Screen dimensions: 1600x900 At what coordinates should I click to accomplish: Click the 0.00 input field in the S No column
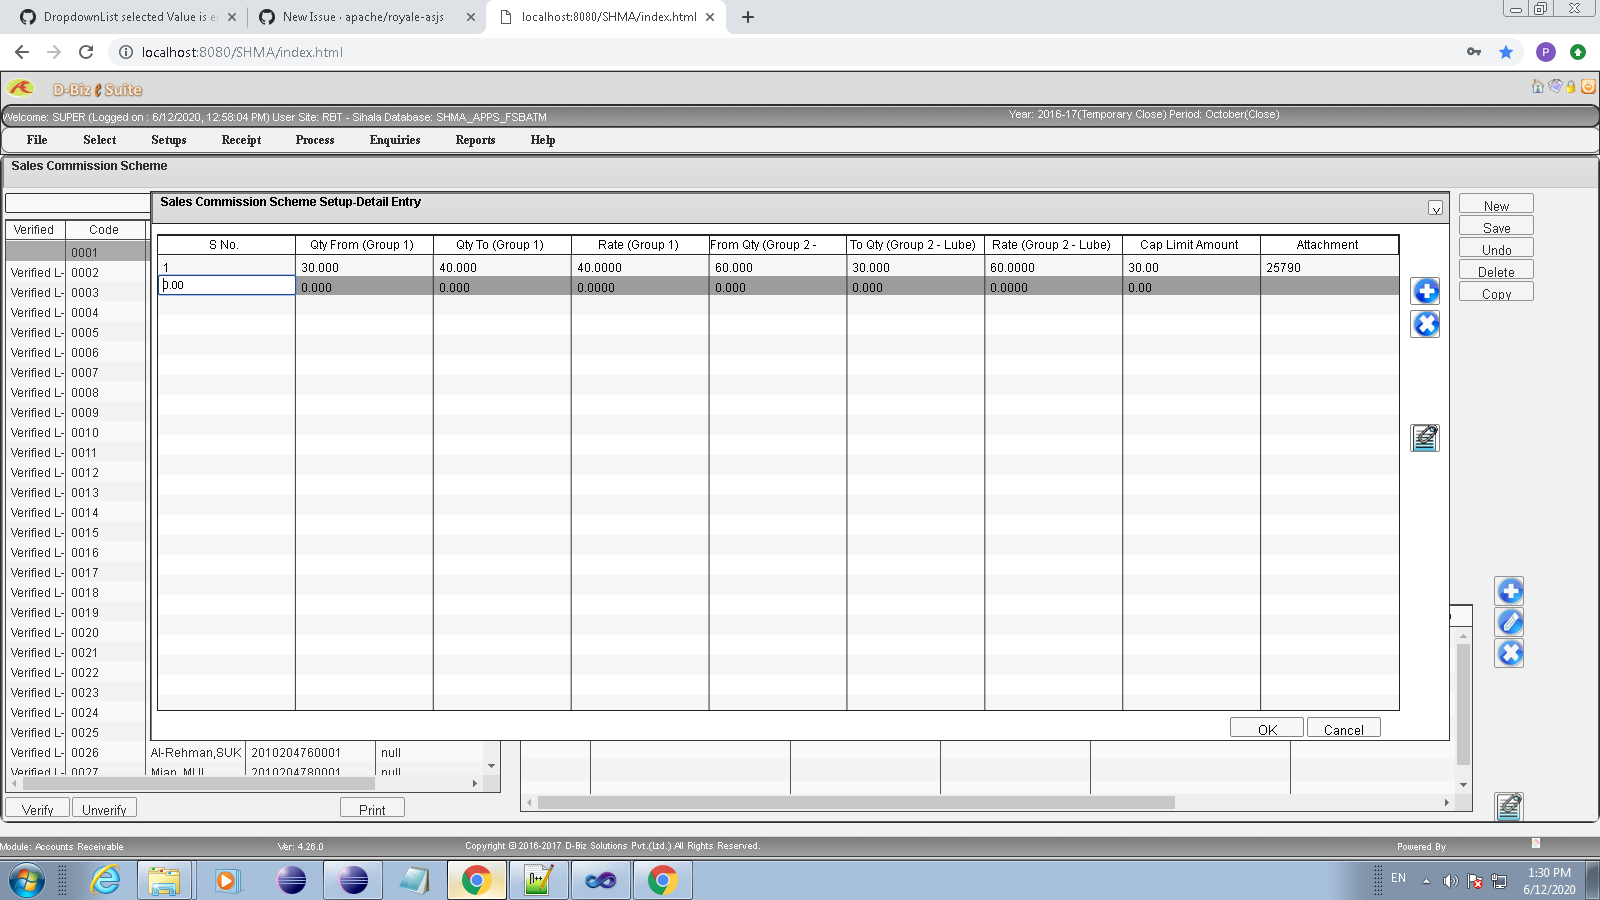click(226, 285)
